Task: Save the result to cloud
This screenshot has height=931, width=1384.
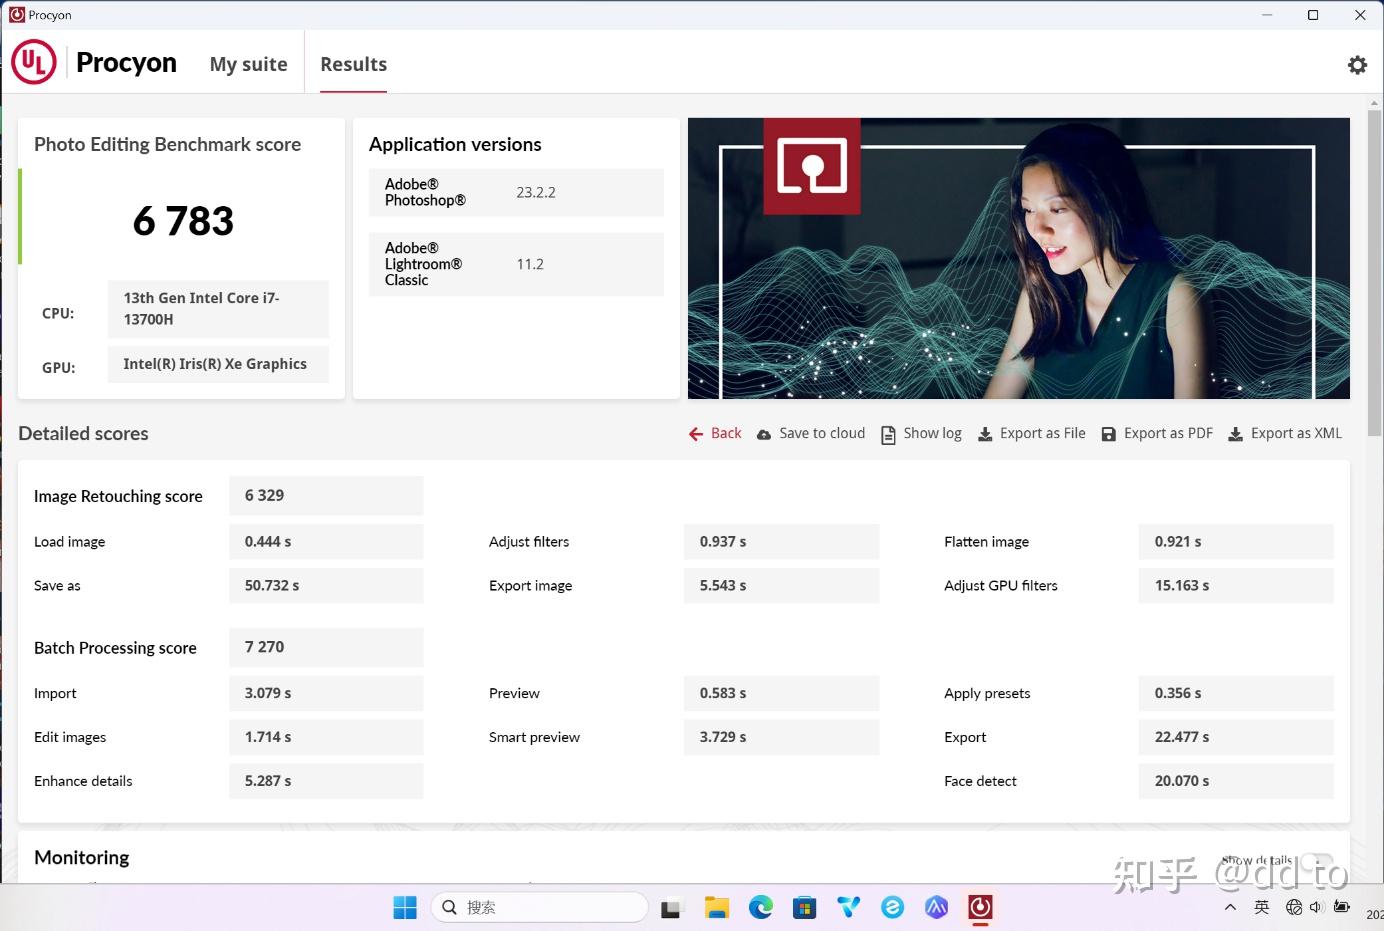Action: click(x=811, y=433)
